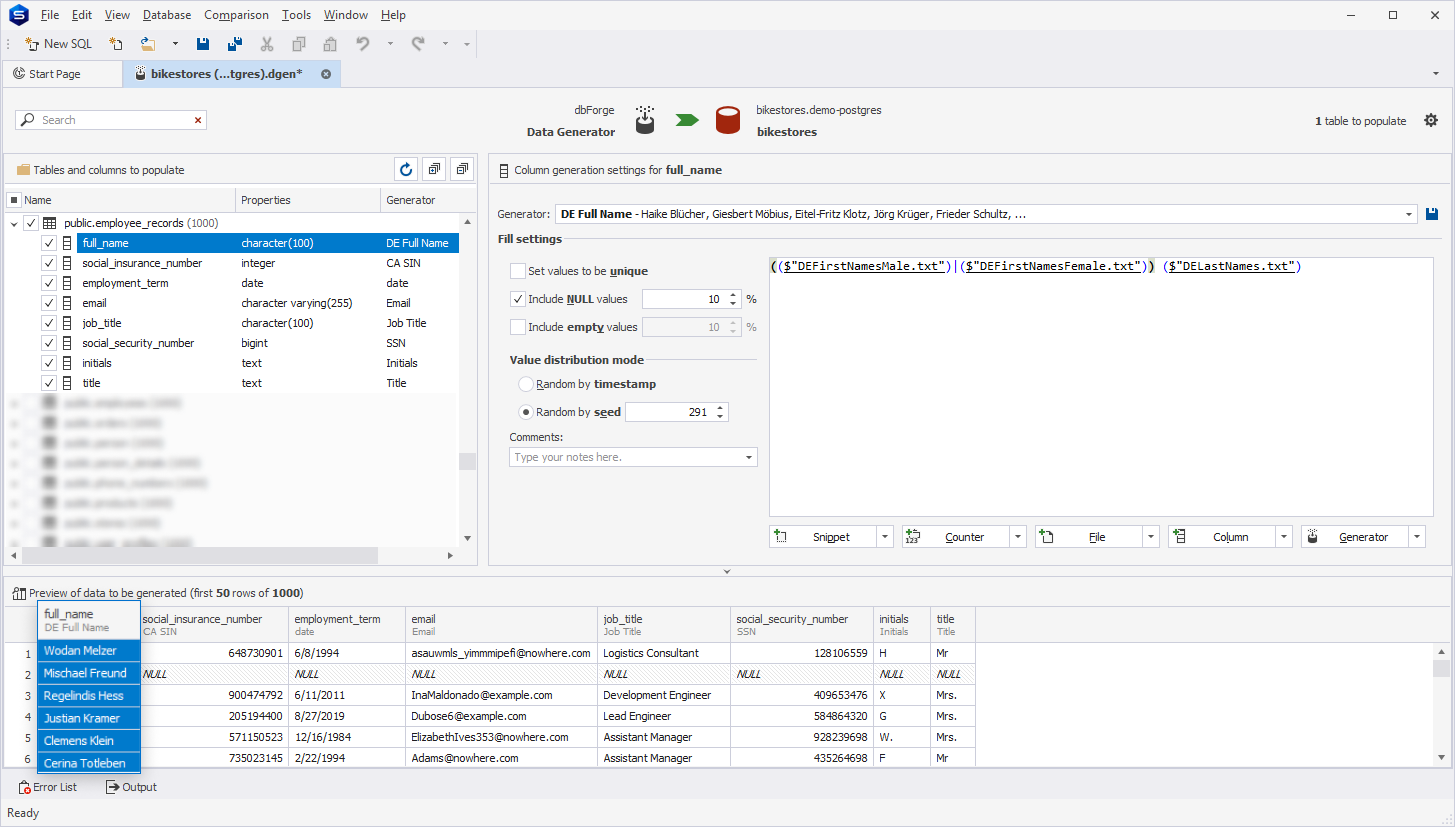
Task: Click the File button
Action: coord(1089,537)
